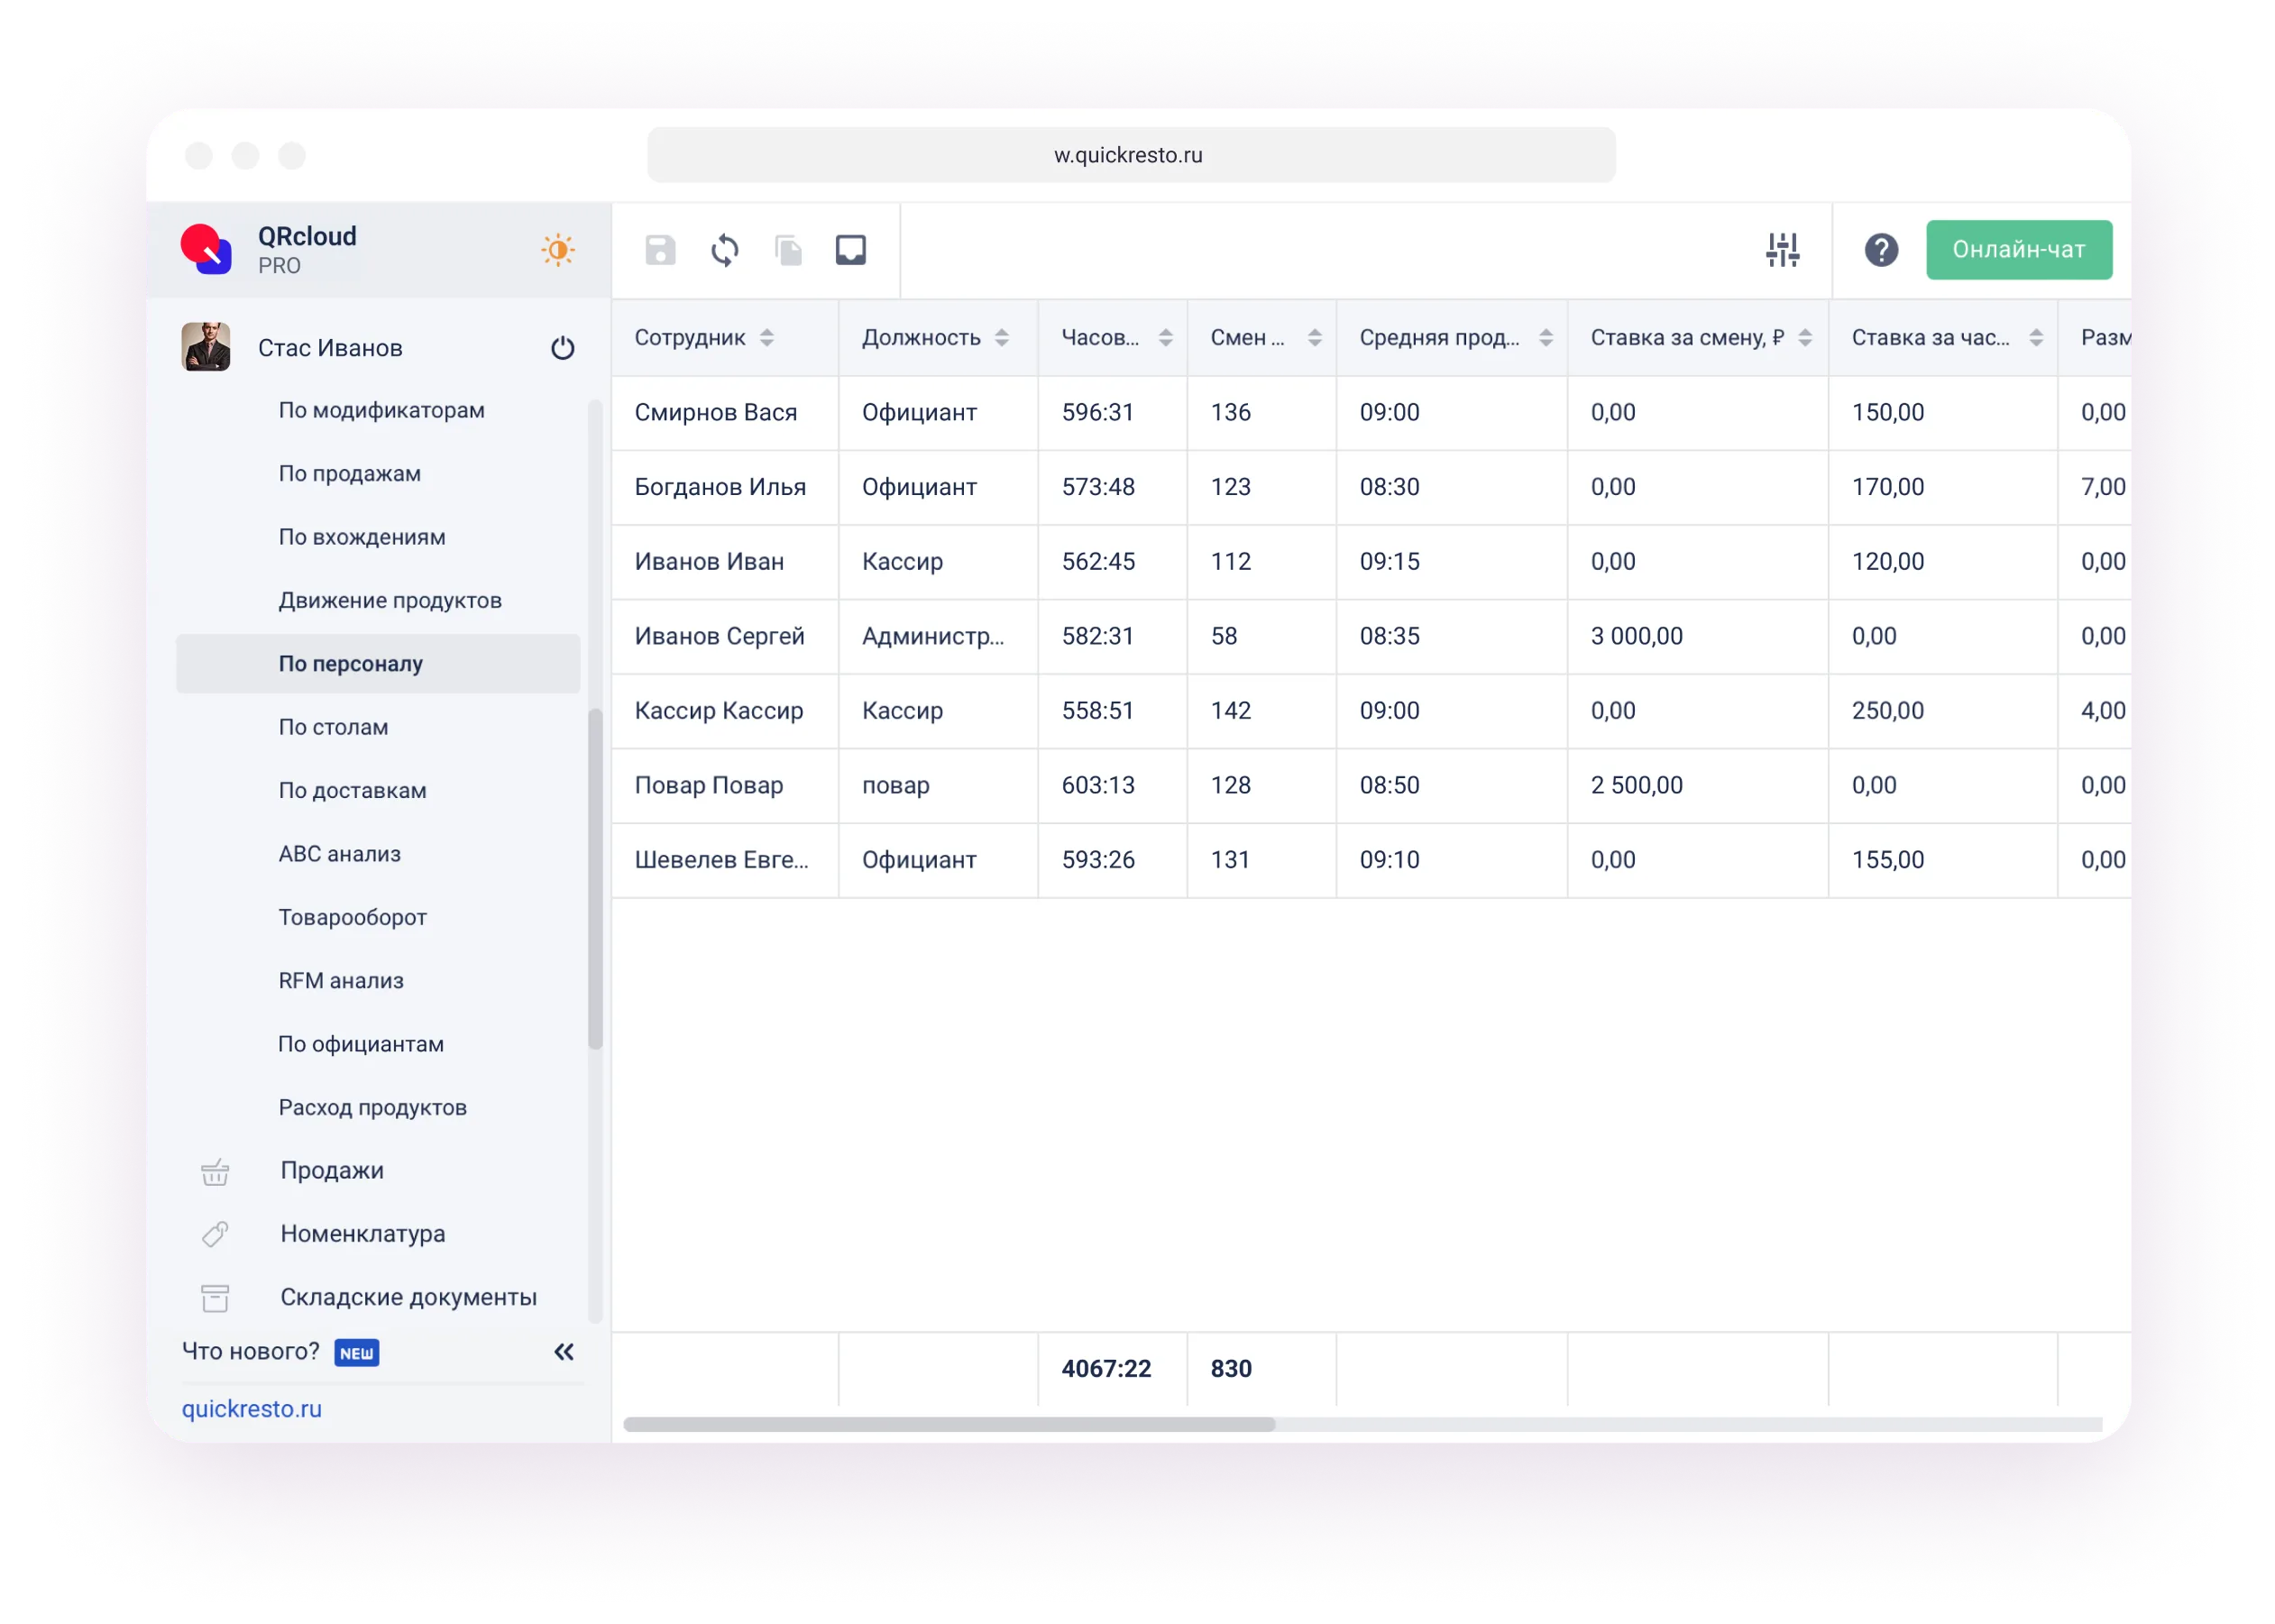Sort by Средняя прод... column arrows

point(1546,338)
